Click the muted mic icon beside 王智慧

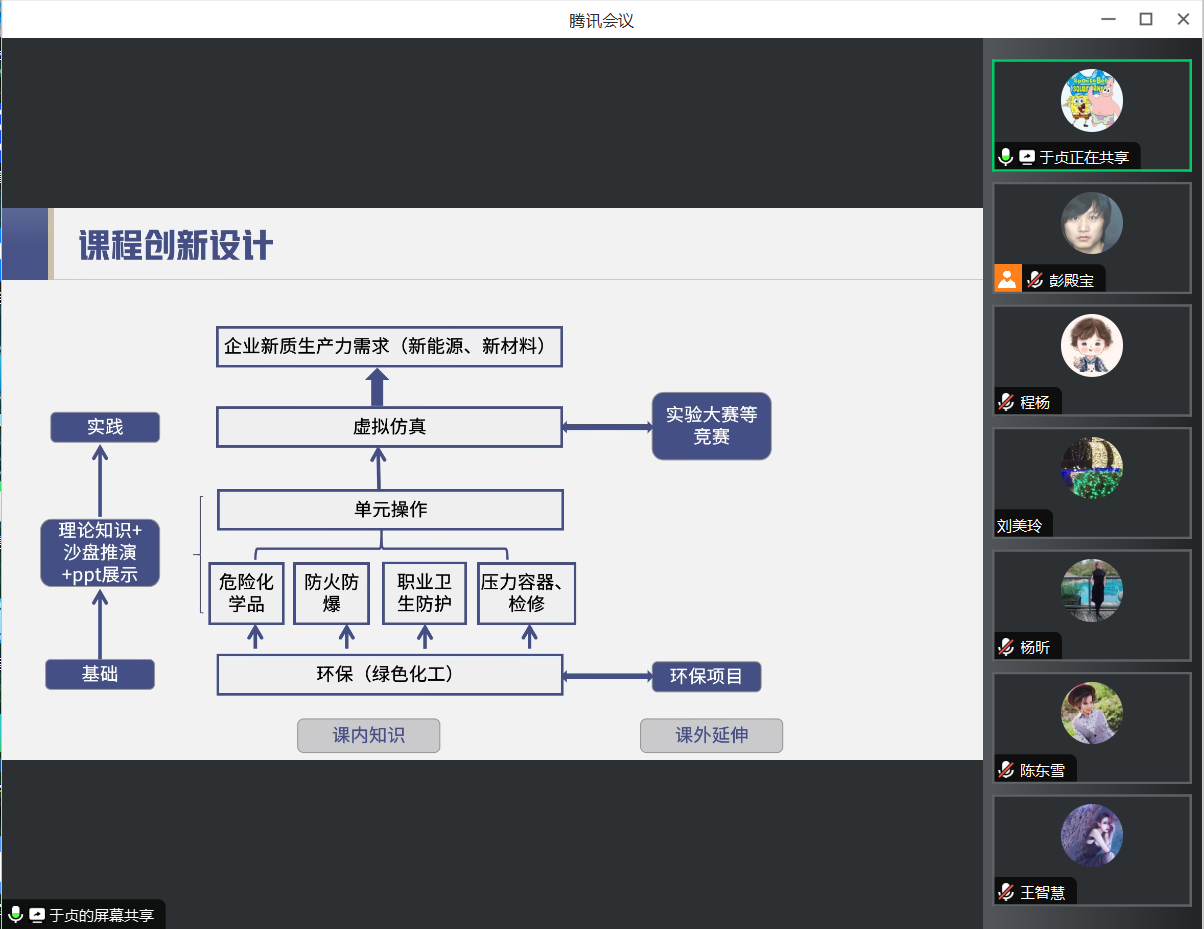(x=1006, y=892)
